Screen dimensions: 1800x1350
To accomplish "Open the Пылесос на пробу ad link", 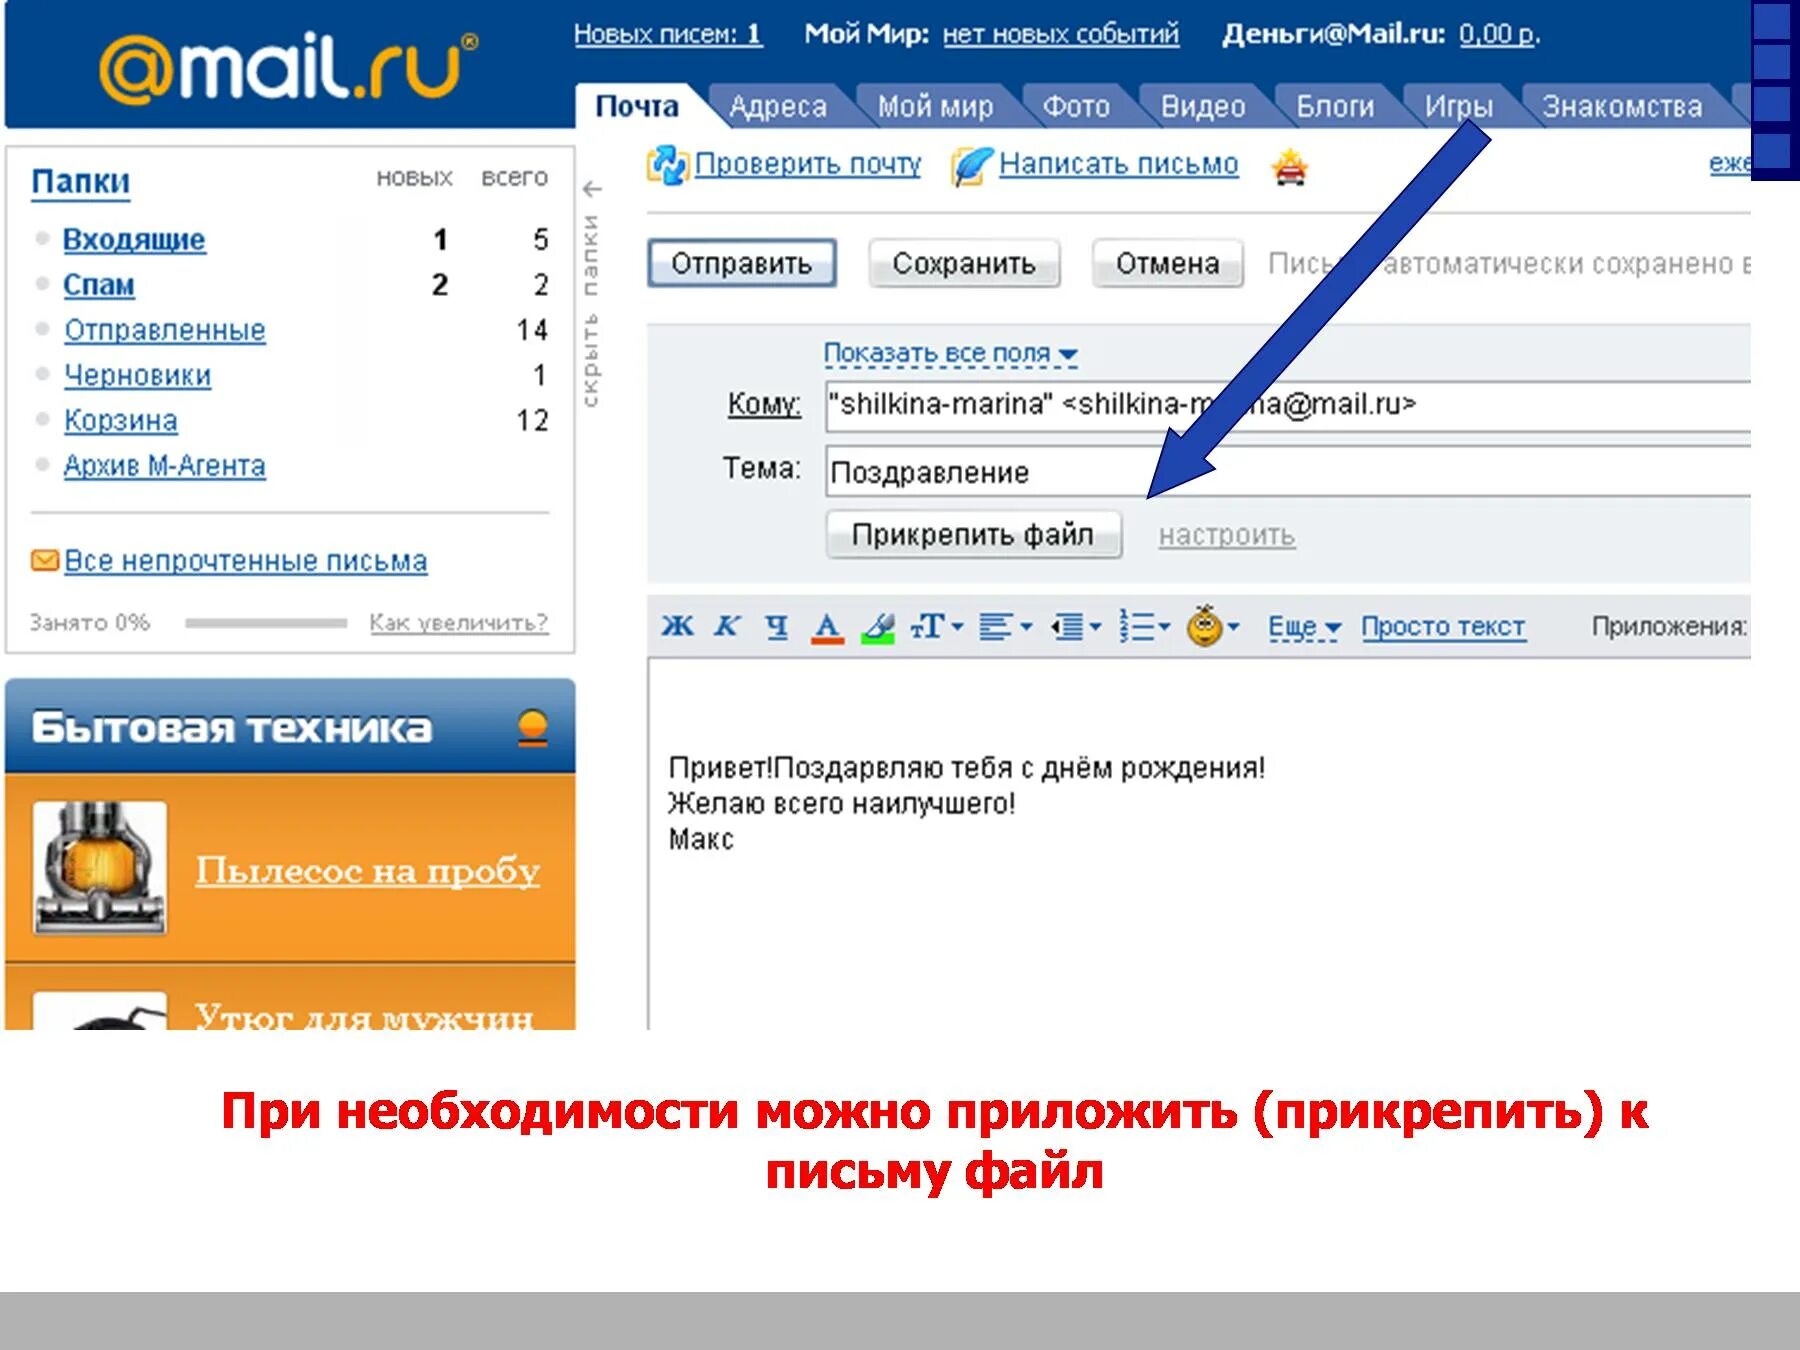I will [x=367, y=871].
